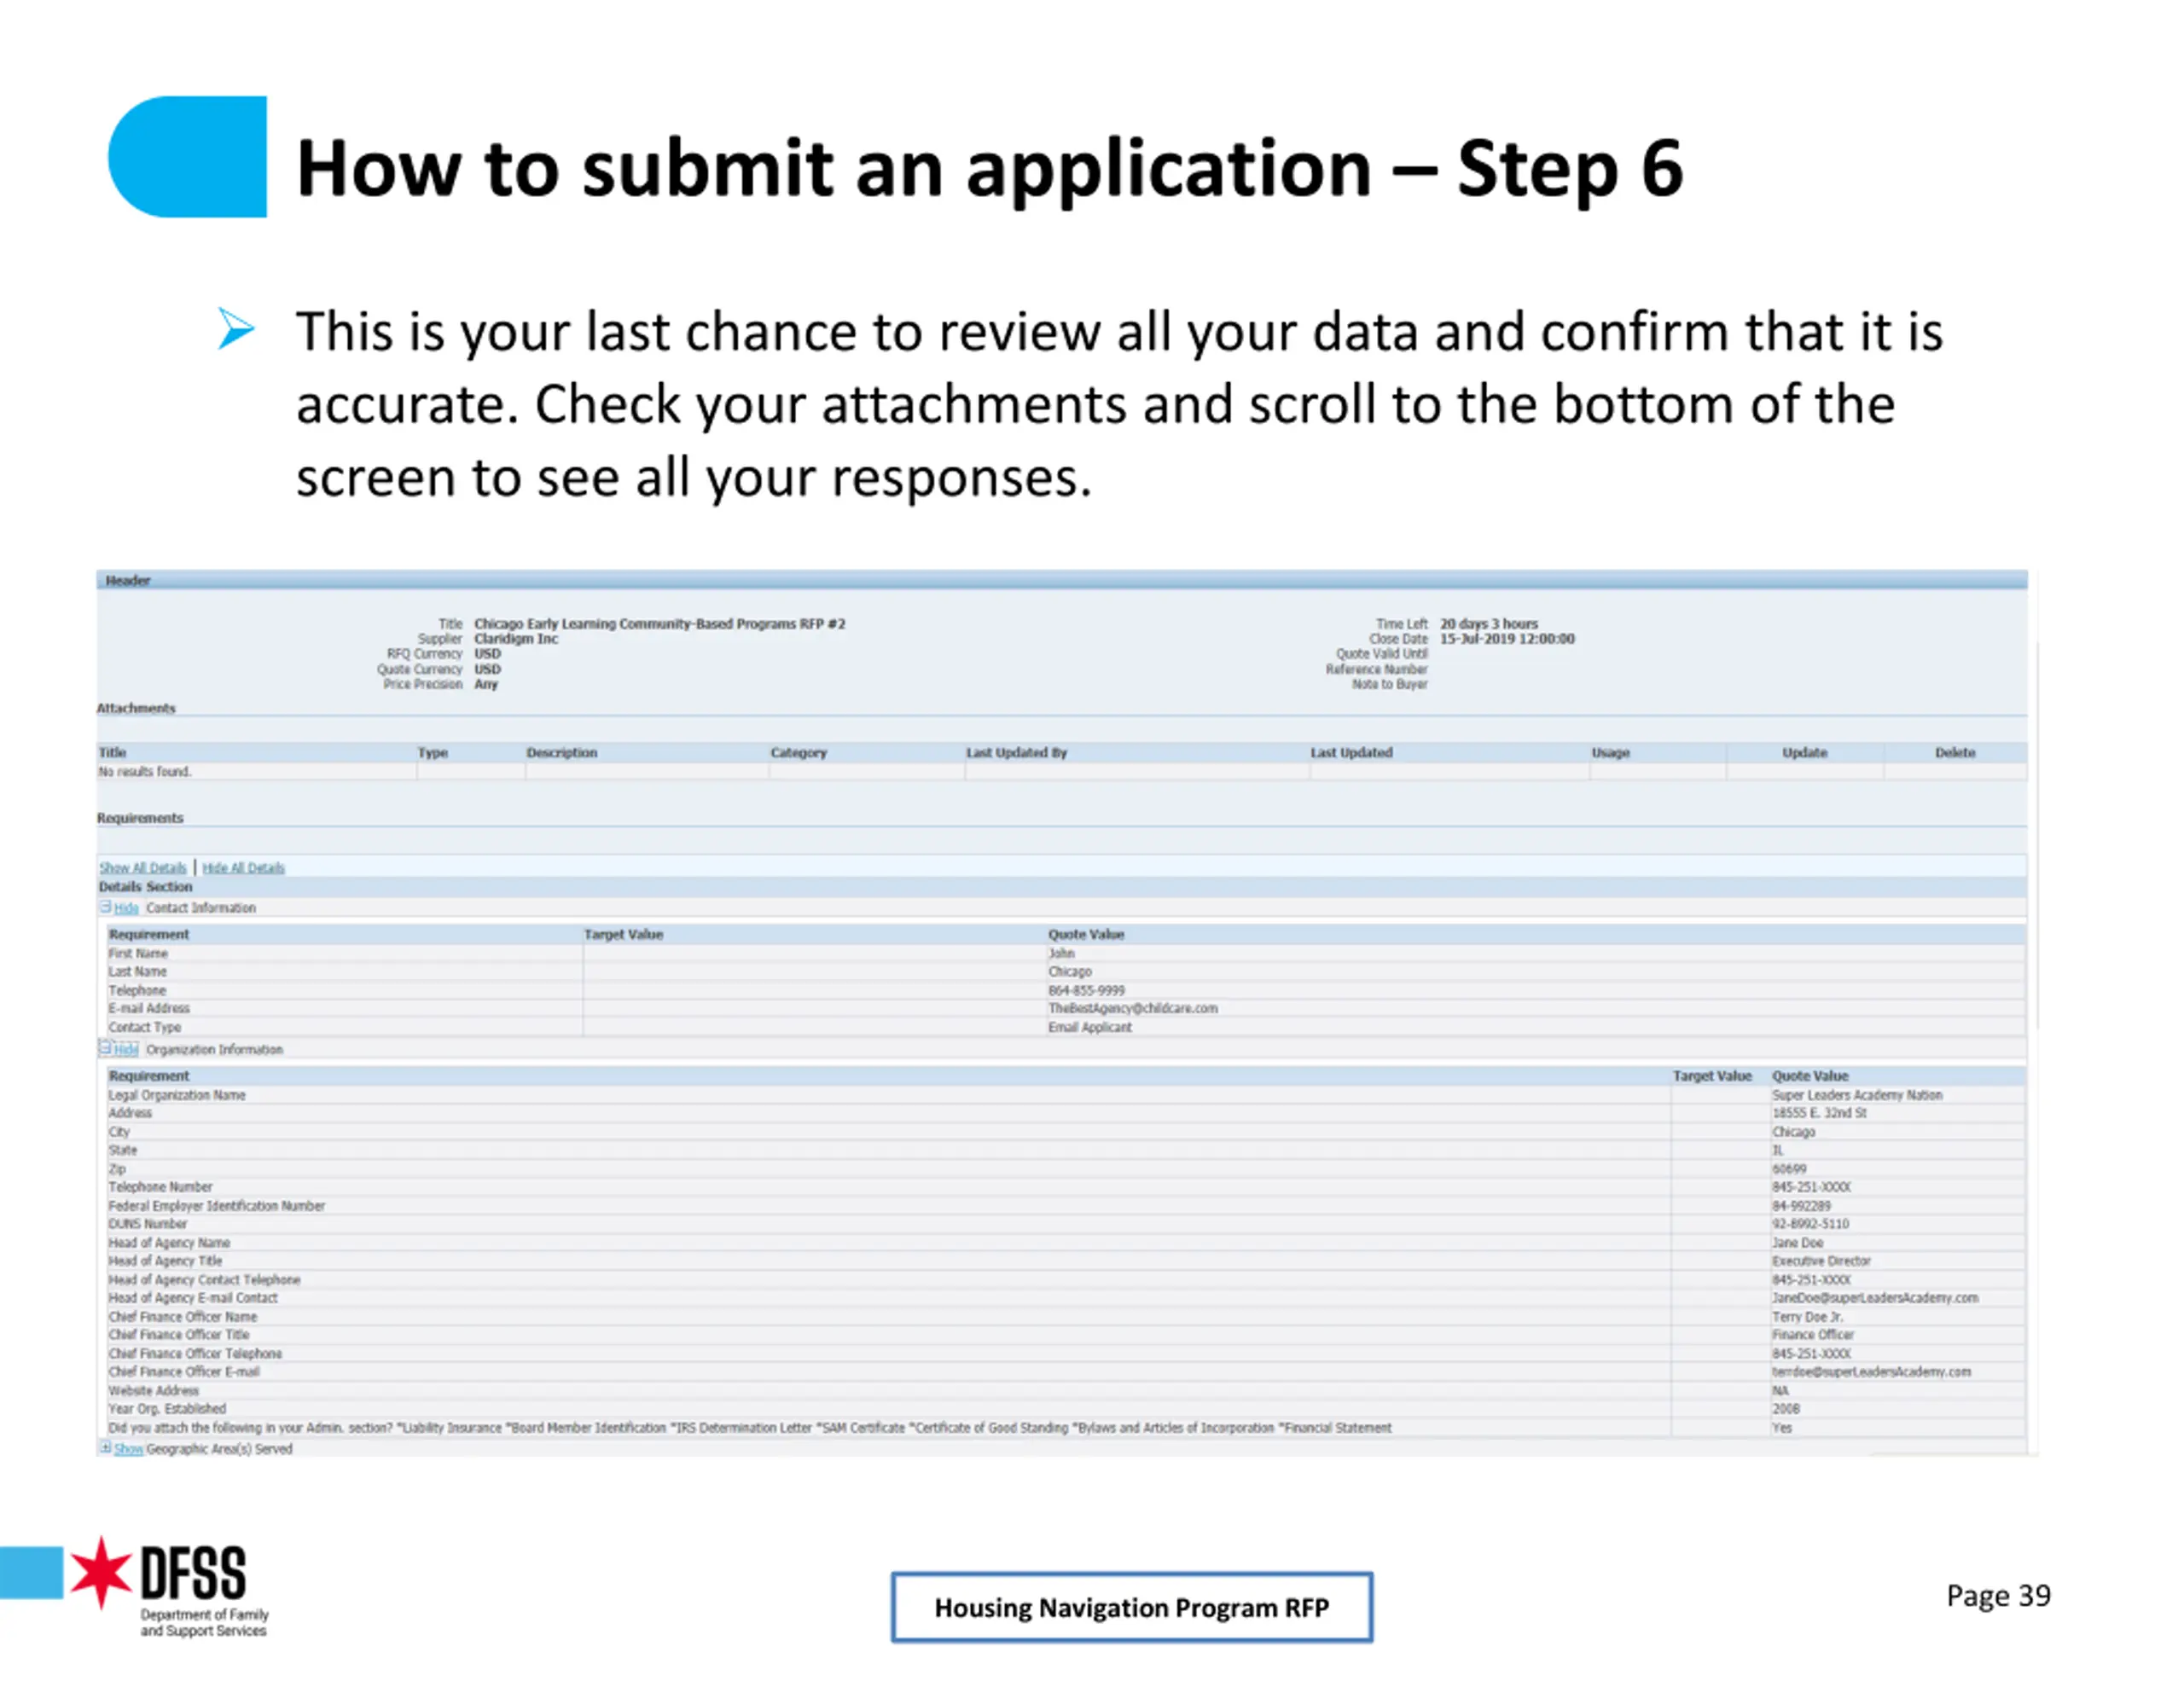The width and height of the screenshot is (2184, 1687).
Task: Click the Update column header
Action: pyautogui.click(x=1804, y=752)
